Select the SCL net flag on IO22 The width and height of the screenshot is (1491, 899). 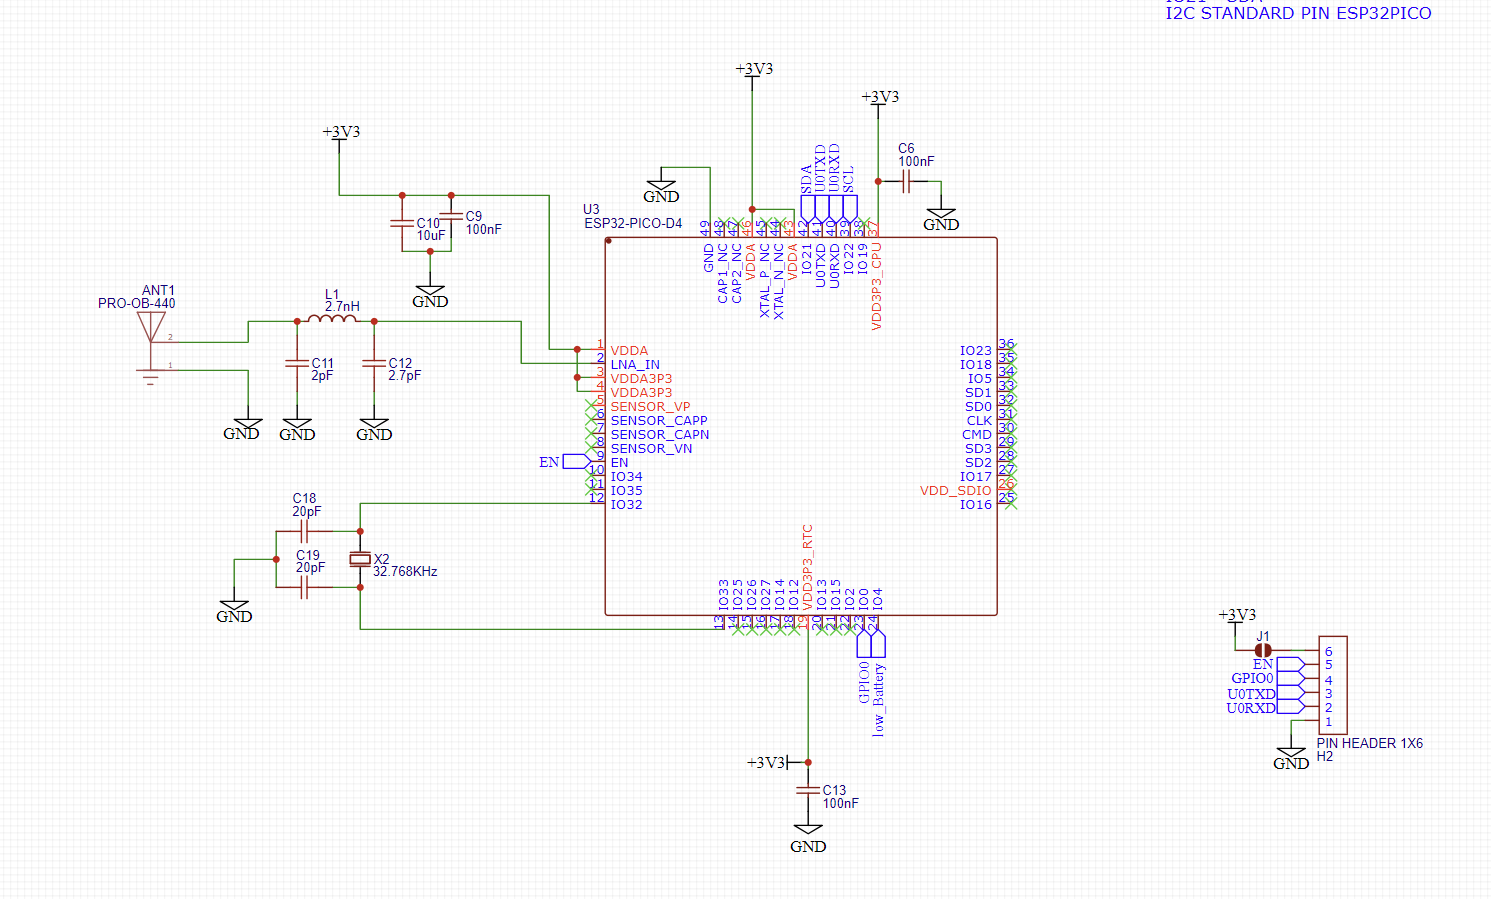click(x=849, y=195)
